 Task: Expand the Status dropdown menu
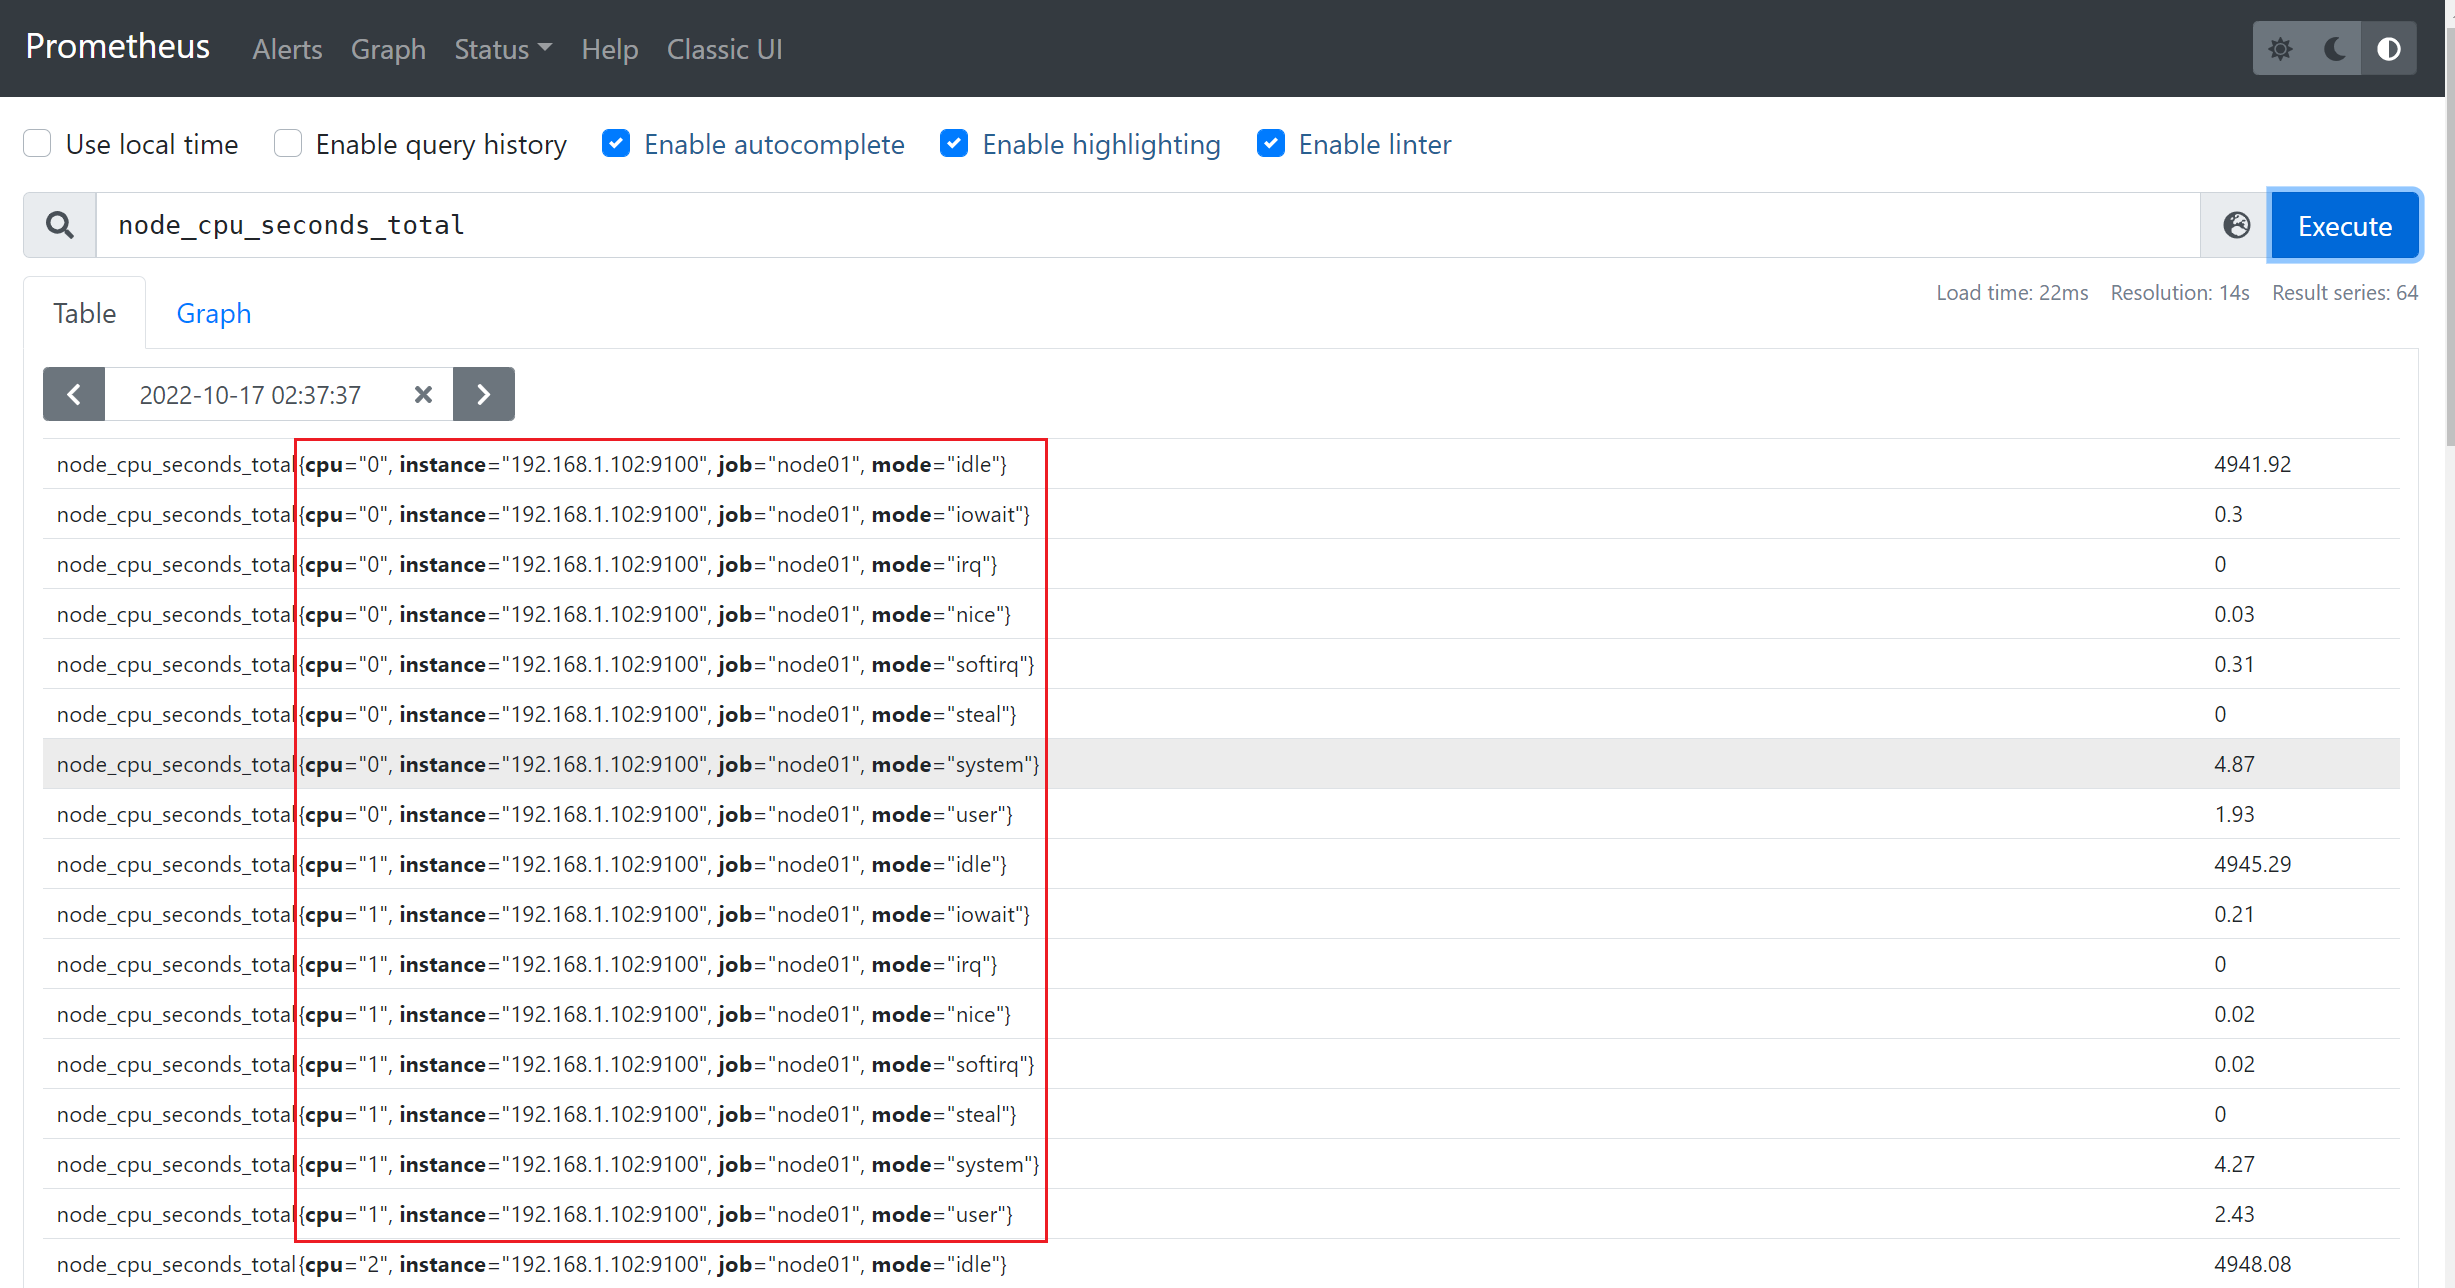(503, 49)
